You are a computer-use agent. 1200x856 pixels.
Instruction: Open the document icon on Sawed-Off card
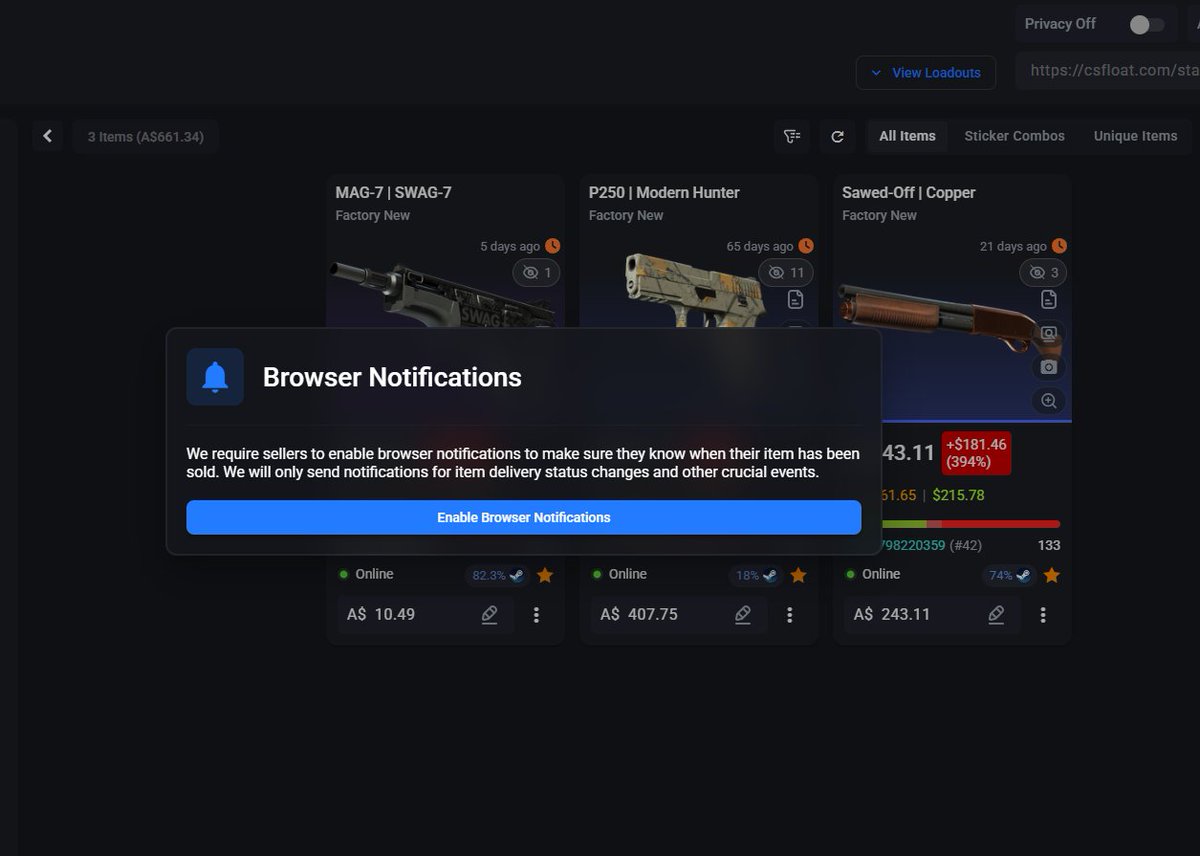(1048, 299)
